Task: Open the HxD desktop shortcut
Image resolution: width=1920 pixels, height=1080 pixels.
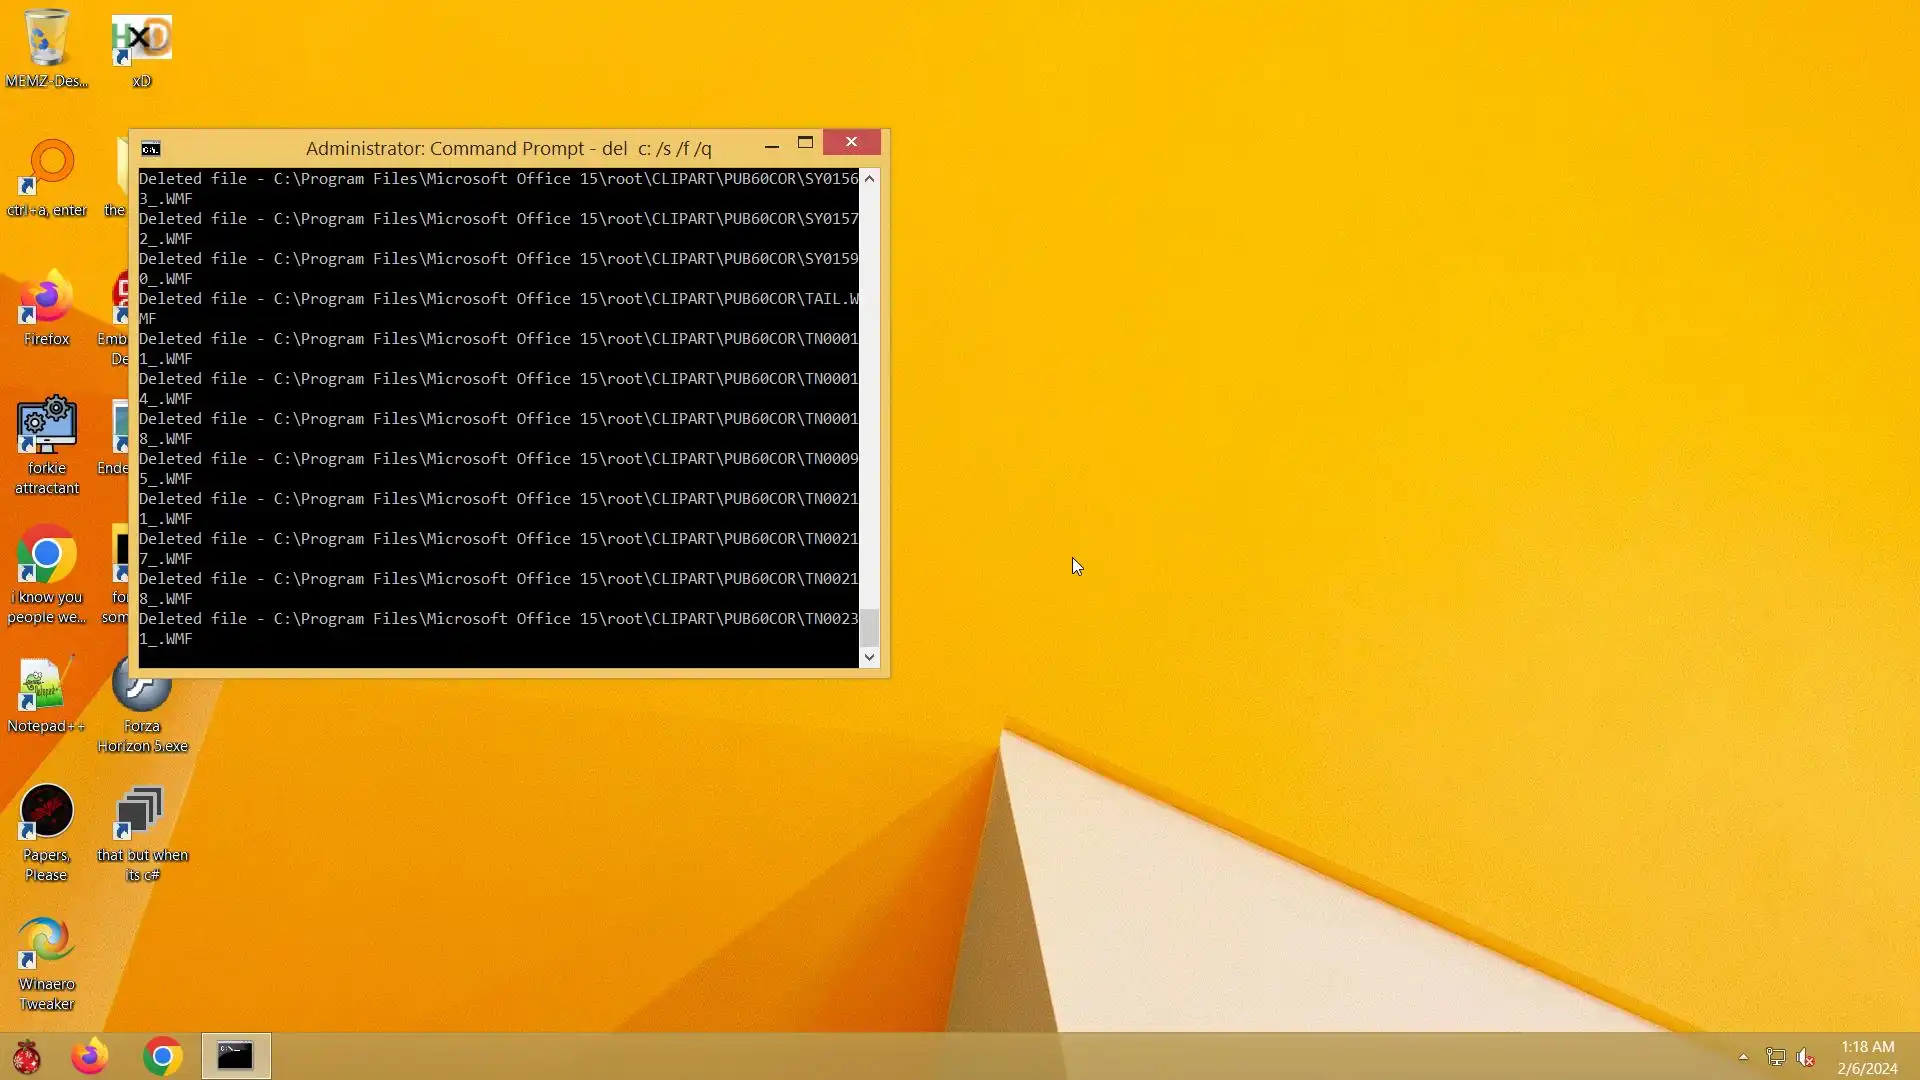Action: point(141,40)
